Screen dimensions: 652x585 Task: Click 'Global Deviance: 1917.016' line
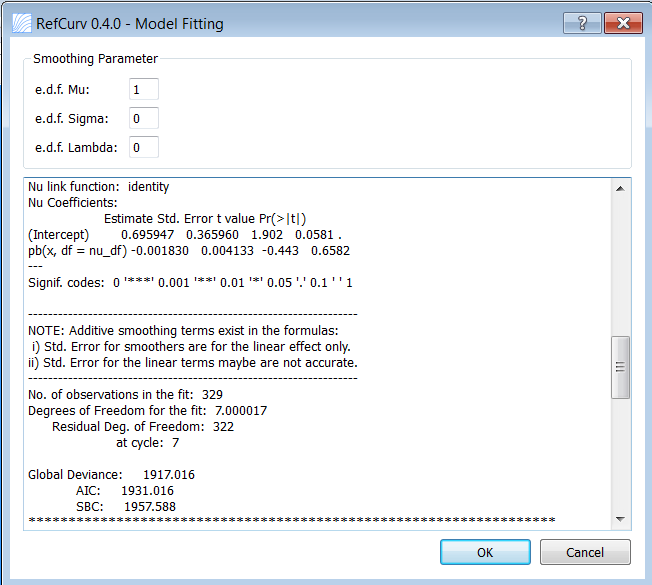[111, 475]
